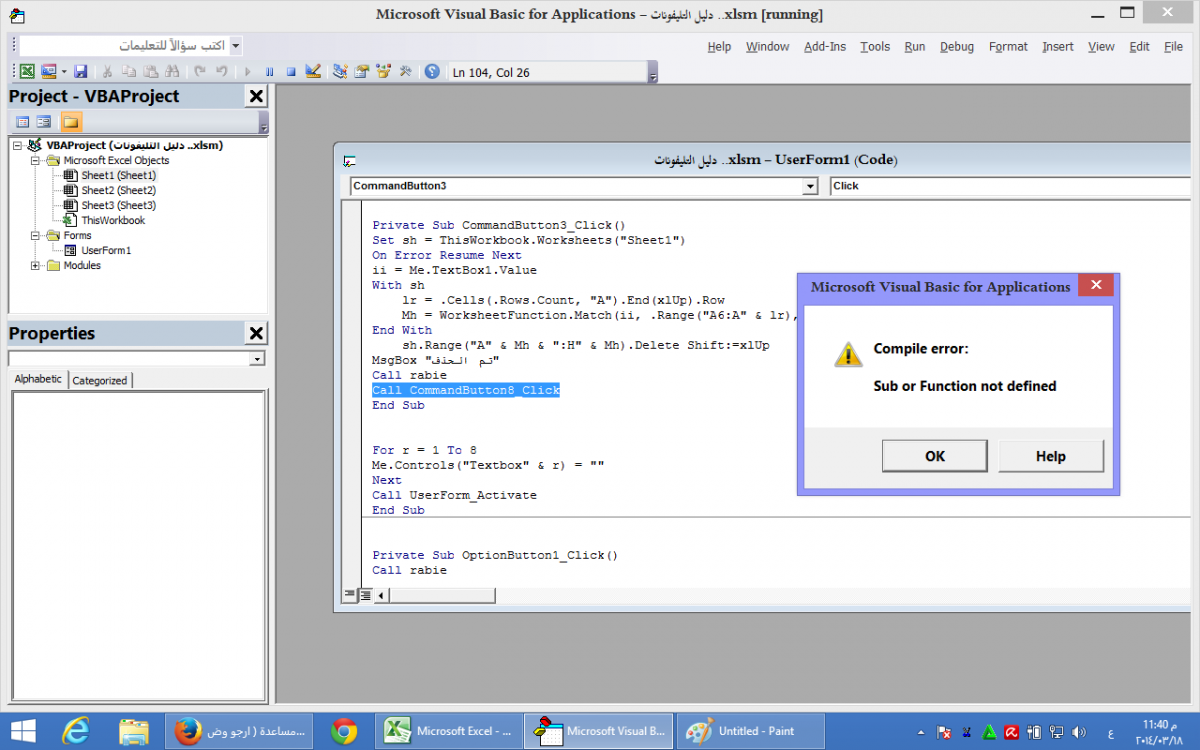Click the Reset stop icon
1200x750 pixels.
pyautogui.click(x=291, y=71)
